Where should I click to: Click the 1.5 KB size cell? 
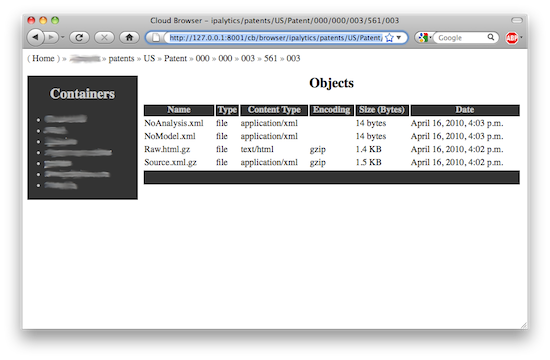(369, 162)
